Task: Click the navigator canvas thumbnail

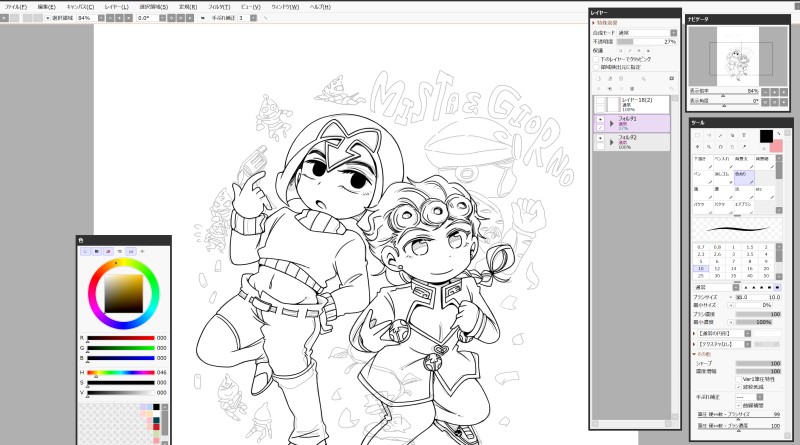Action: click(x=738, y=56)
